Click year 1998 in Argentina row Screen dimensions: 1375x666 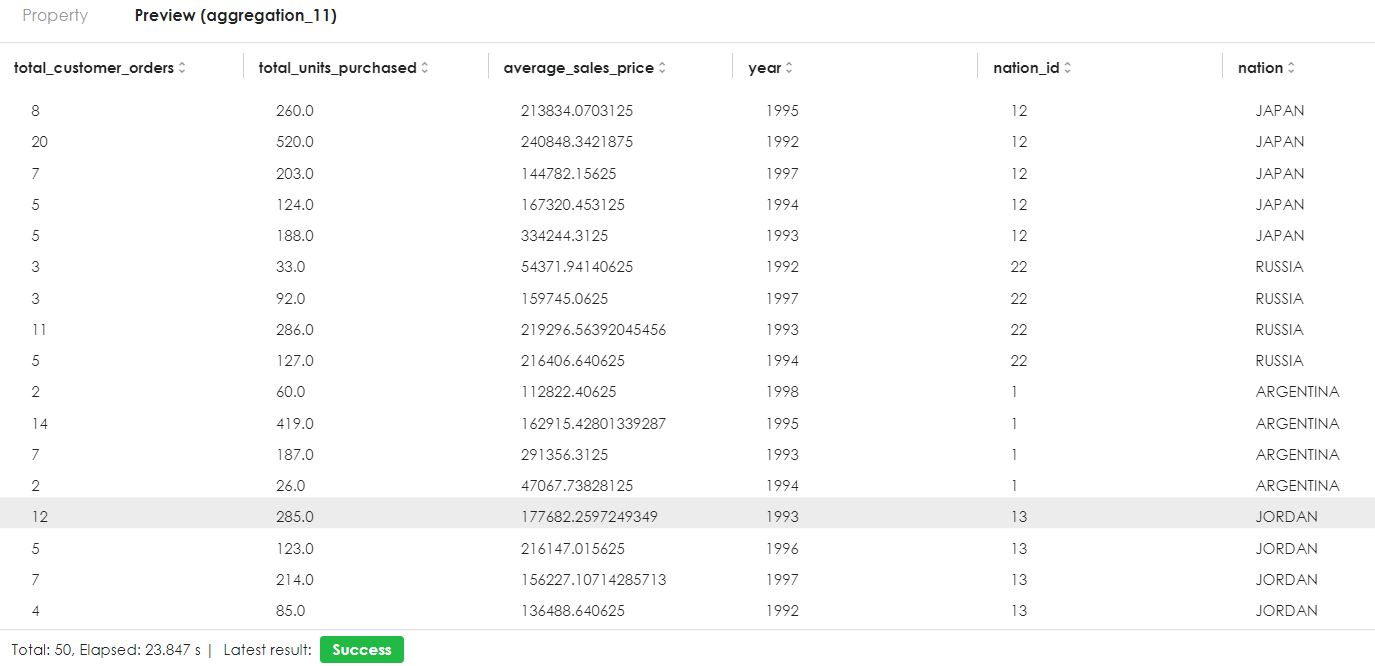(782, 392)
